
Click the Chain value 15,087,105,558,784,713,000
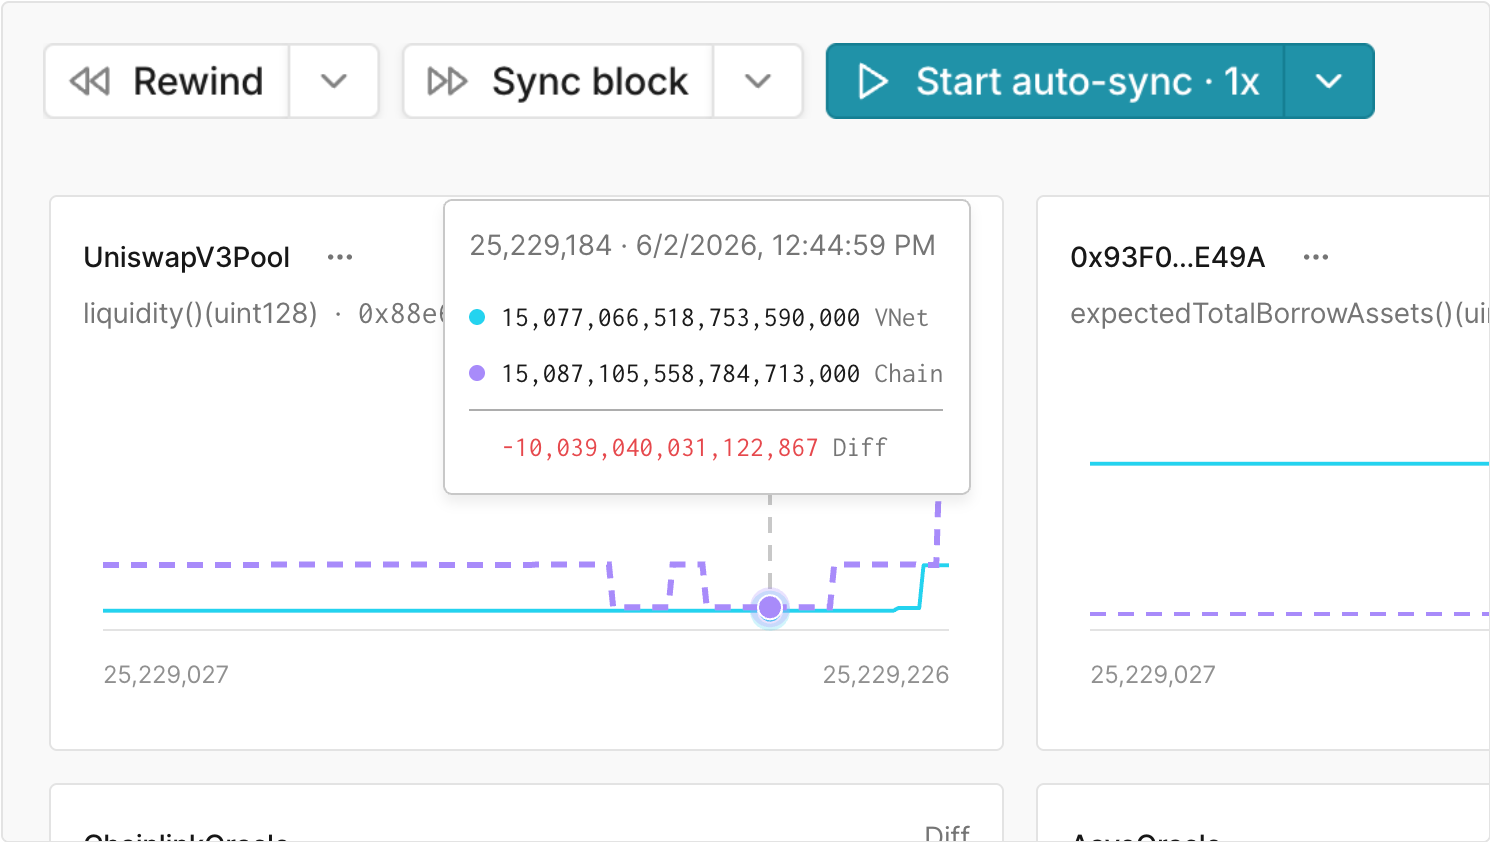pos(680,374)
